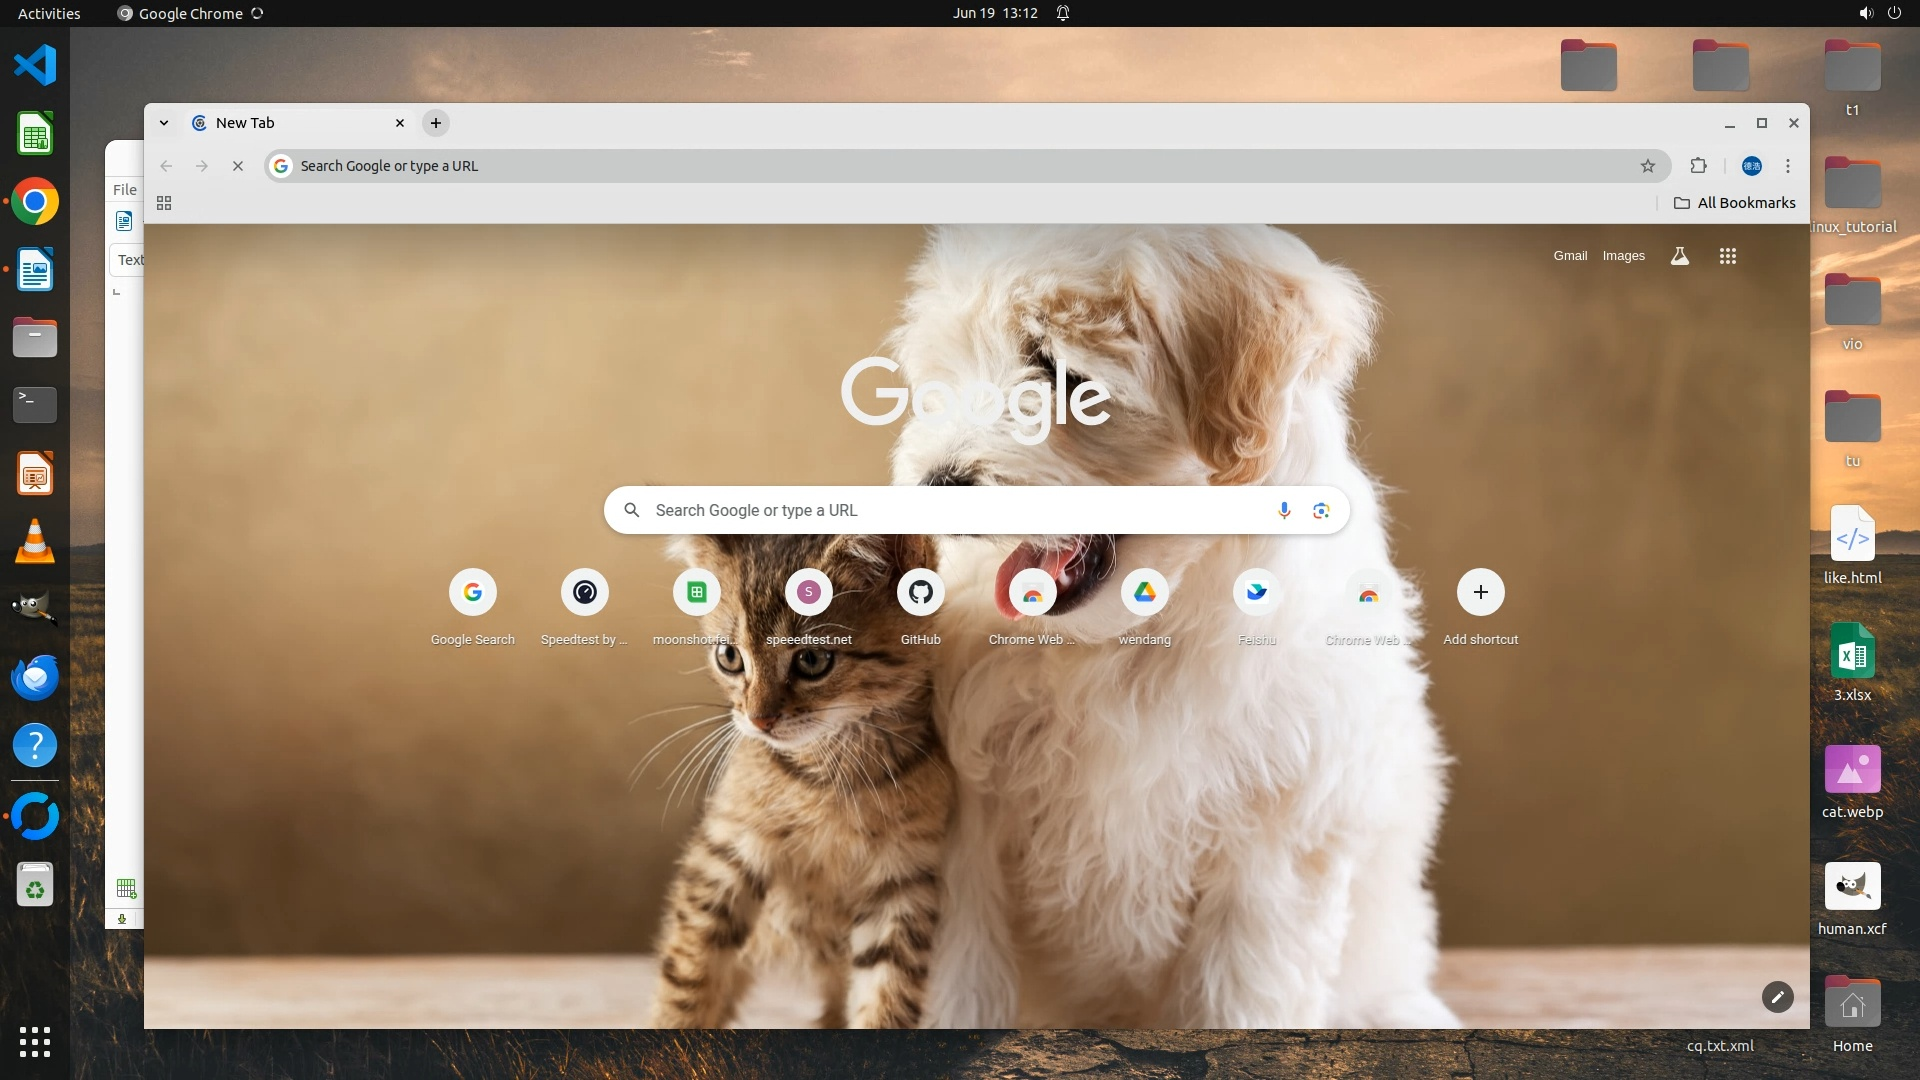Open Search Labs flask icon
The height and width of the screenshot is (1080, 1920).
tap(1680, 256)
